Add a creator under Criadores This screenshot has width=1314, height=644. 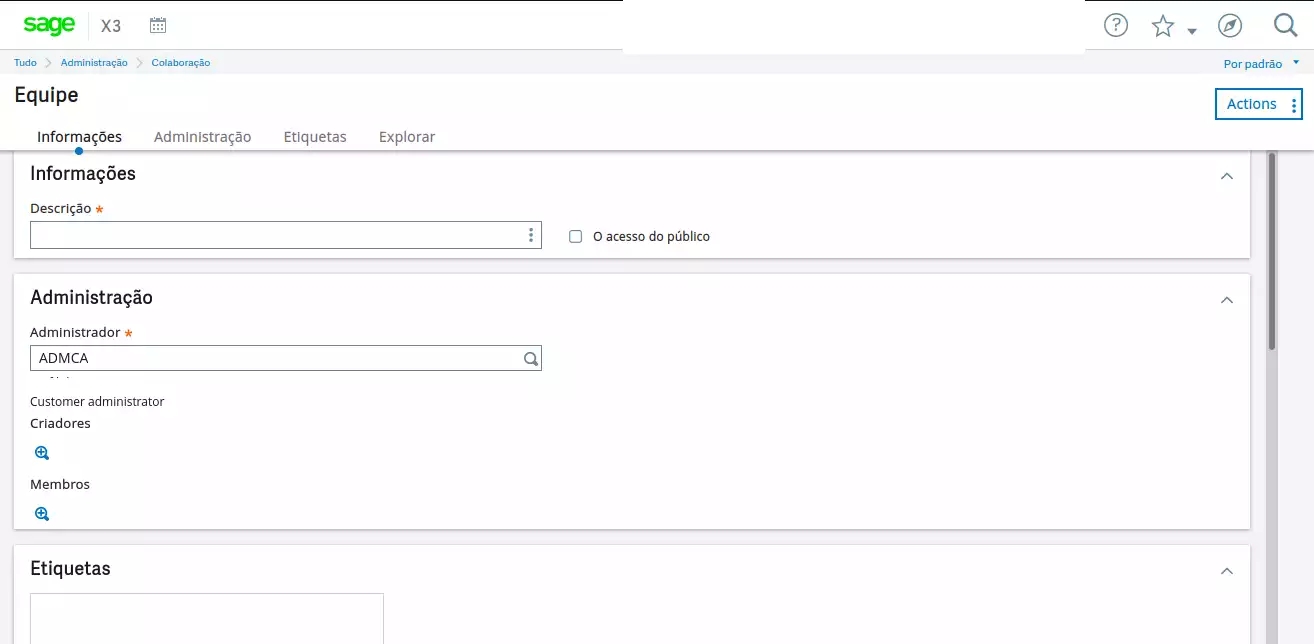tap(42, 453)
